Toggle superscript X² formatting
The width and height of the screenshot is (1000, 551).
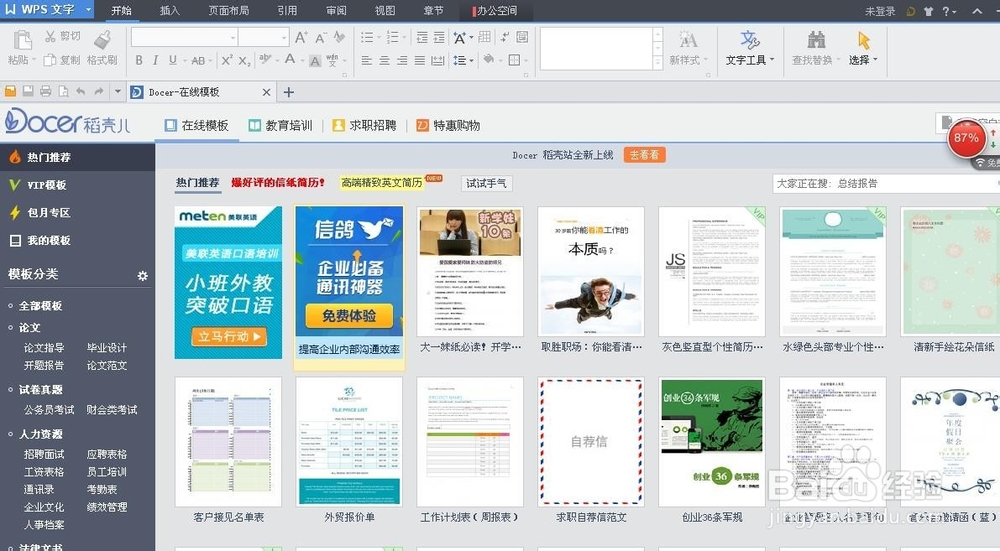tap(226, 60)
